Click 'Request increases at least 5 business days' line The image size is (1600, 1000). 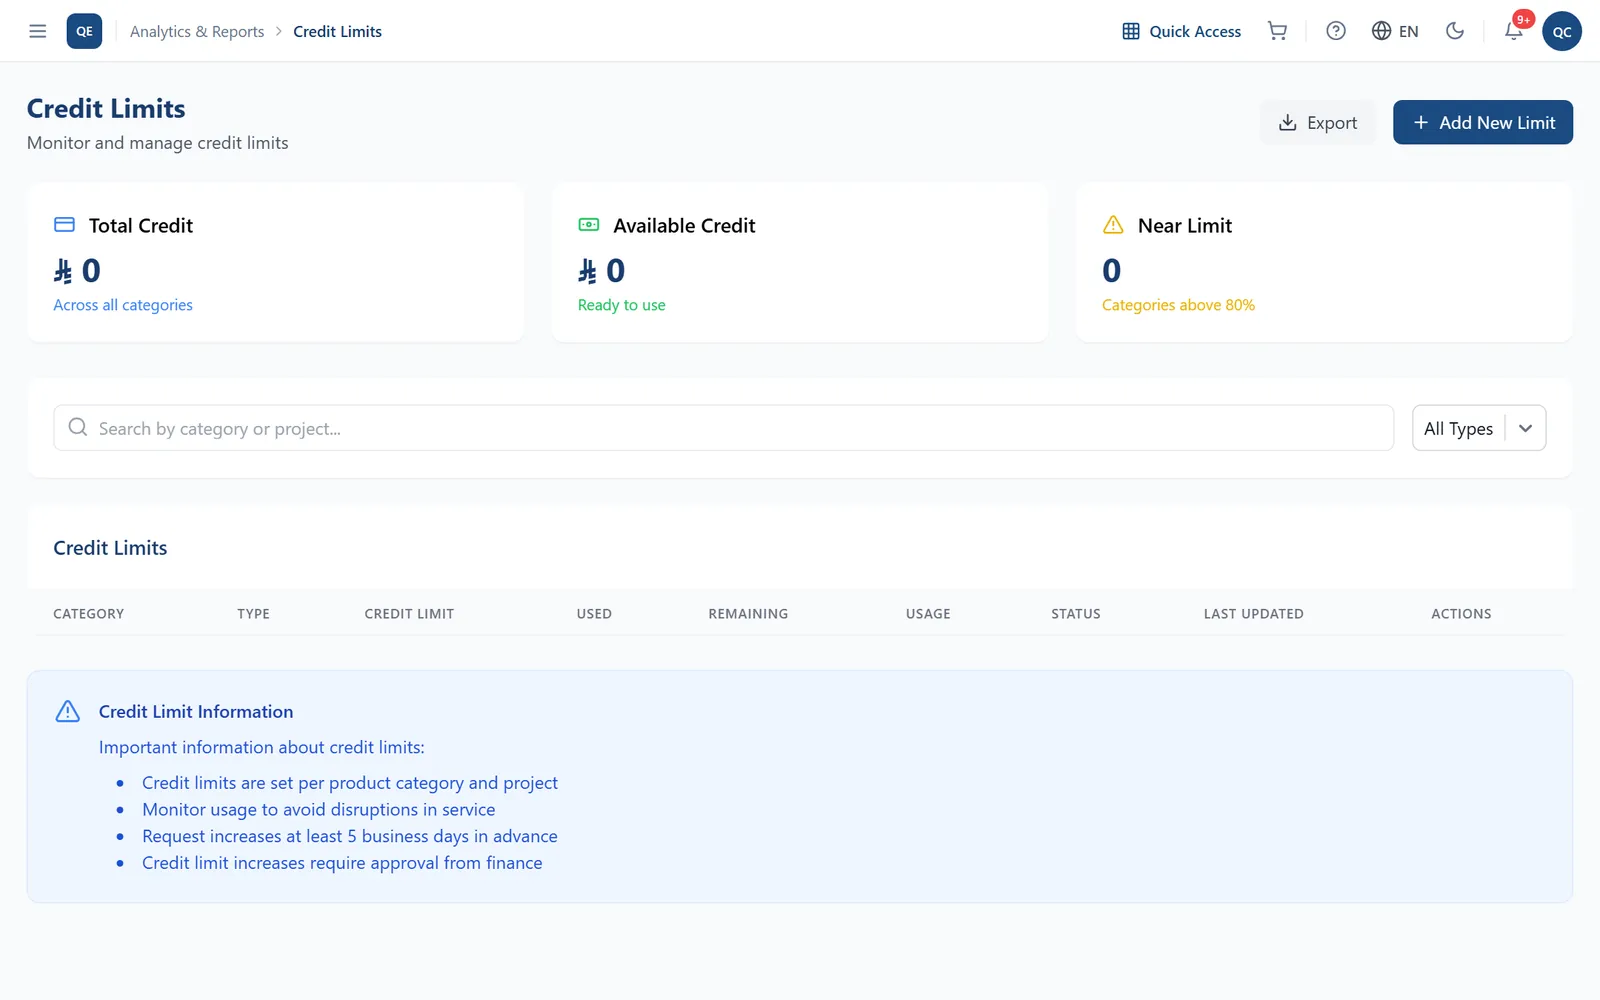[350, 836]
